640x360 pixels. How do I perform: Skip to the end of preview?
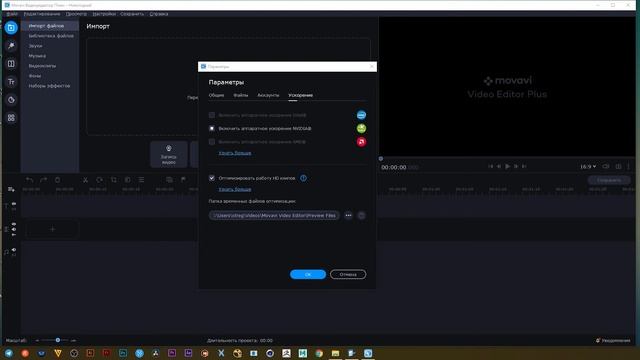[x=524, y=166]
